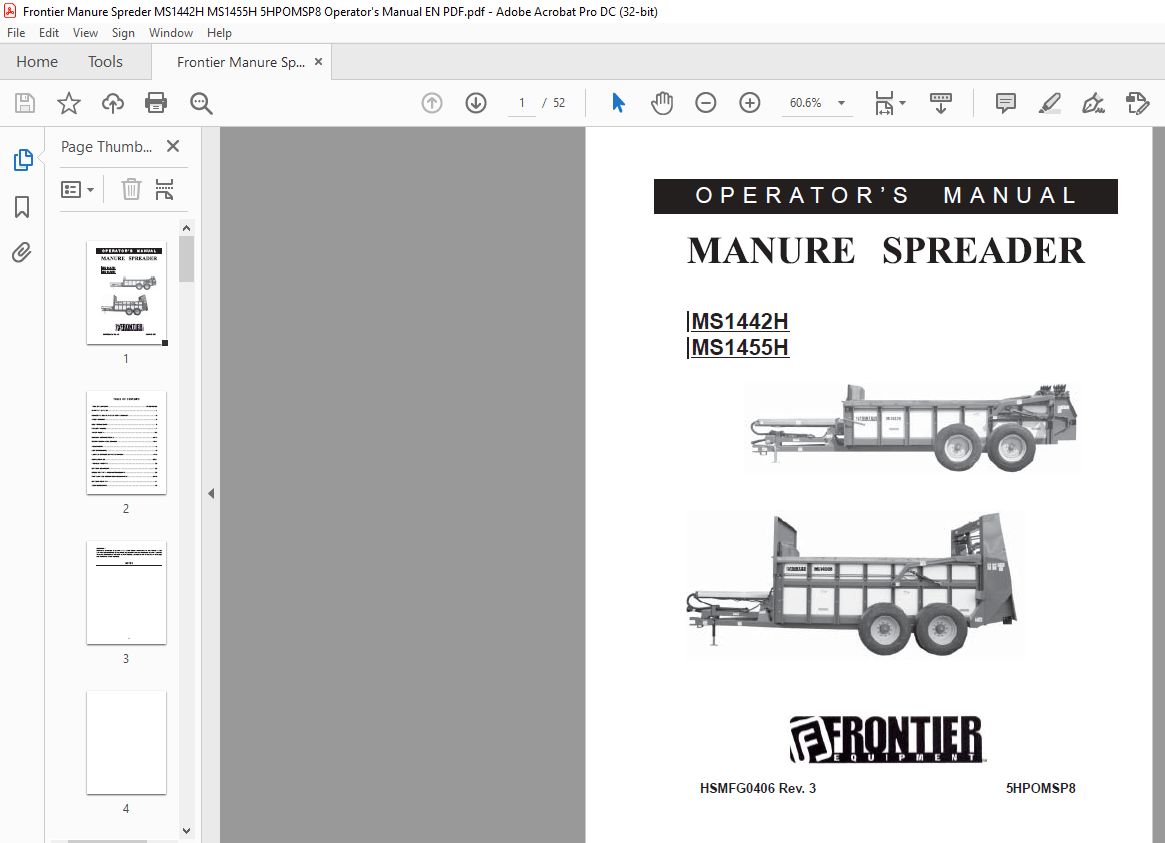Open the Sign menu
The width and height of the screenshot is (1165, 843).
[x=123, y=33]
